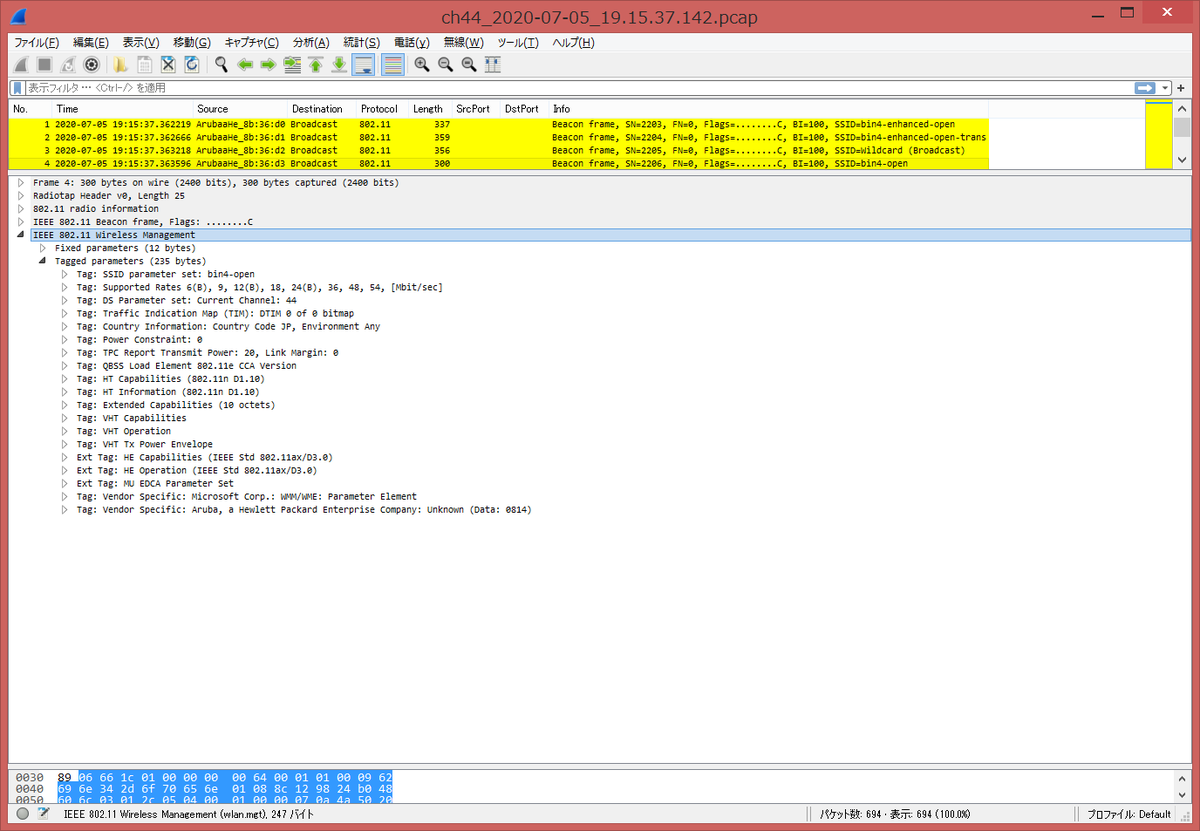
Task: Apply display filter arrow button
Action: pos(1145,88)
